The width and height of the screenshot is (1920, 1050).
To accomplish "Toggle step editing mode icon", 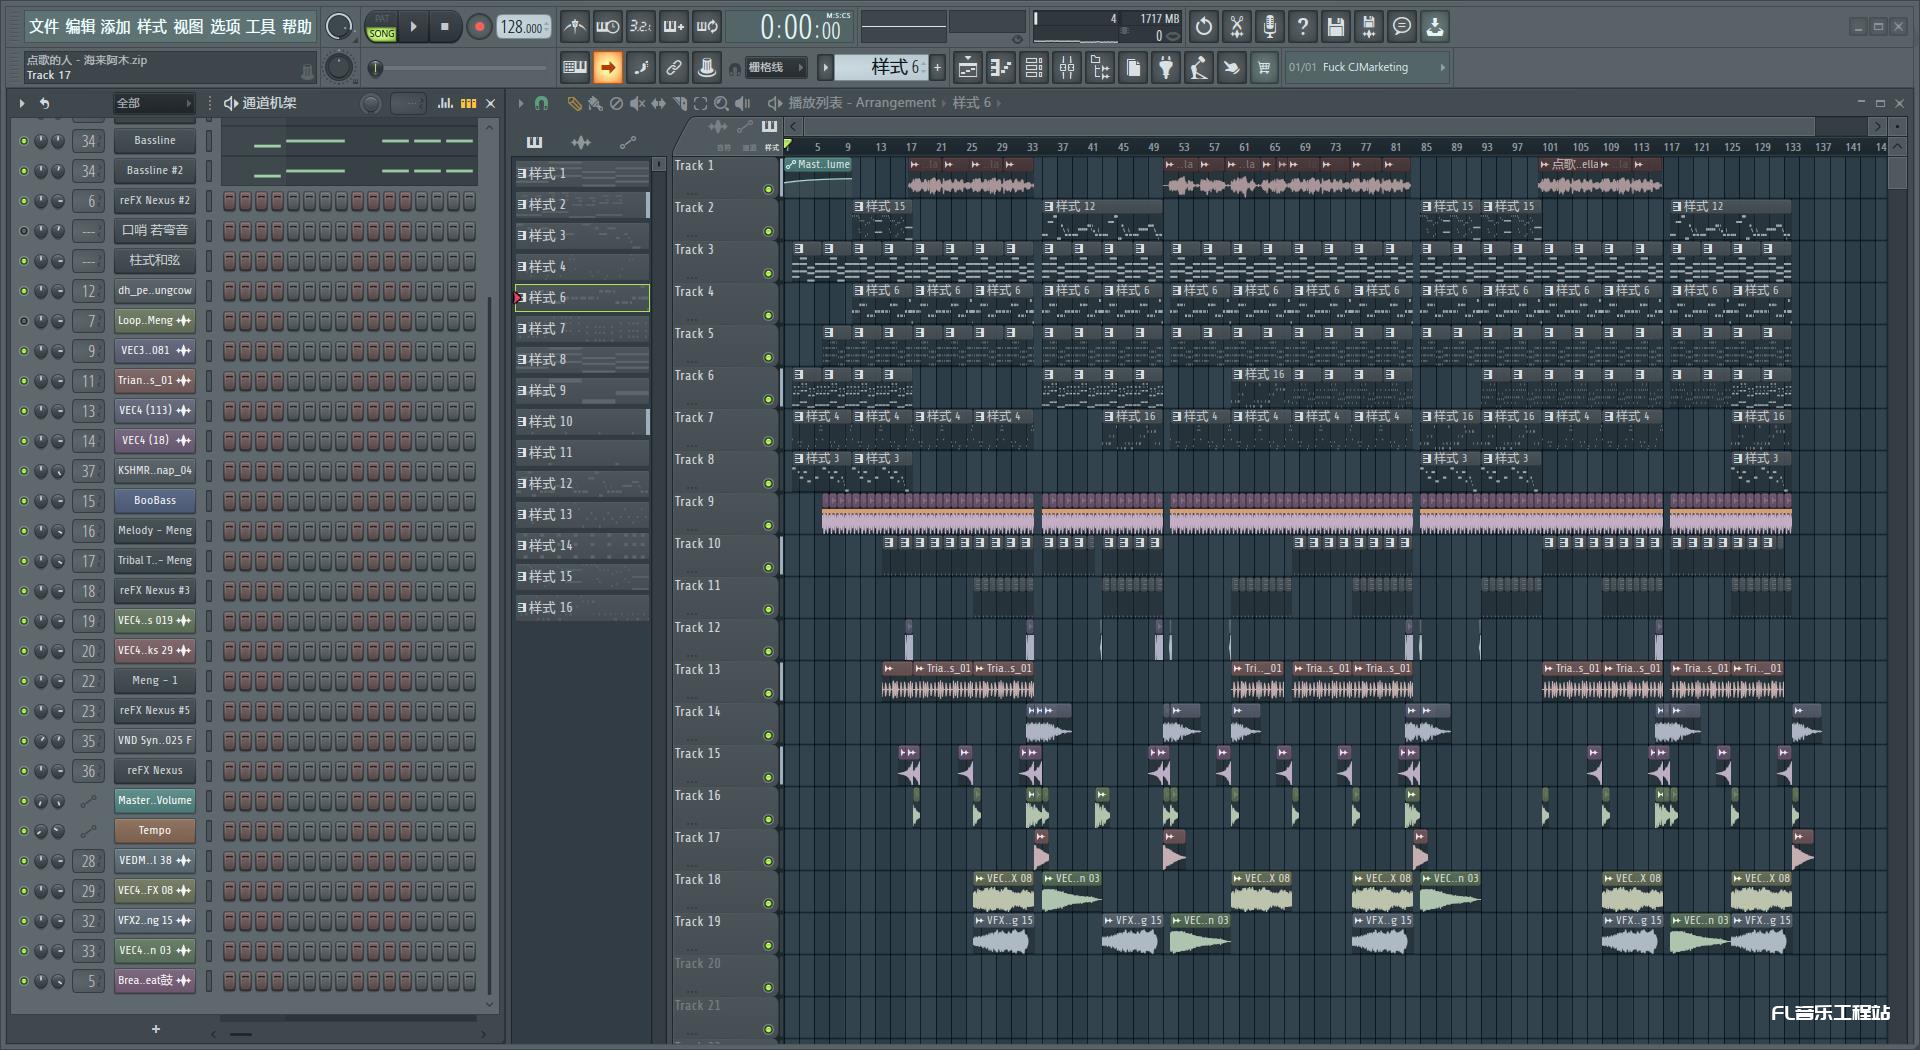I will 641,68.
